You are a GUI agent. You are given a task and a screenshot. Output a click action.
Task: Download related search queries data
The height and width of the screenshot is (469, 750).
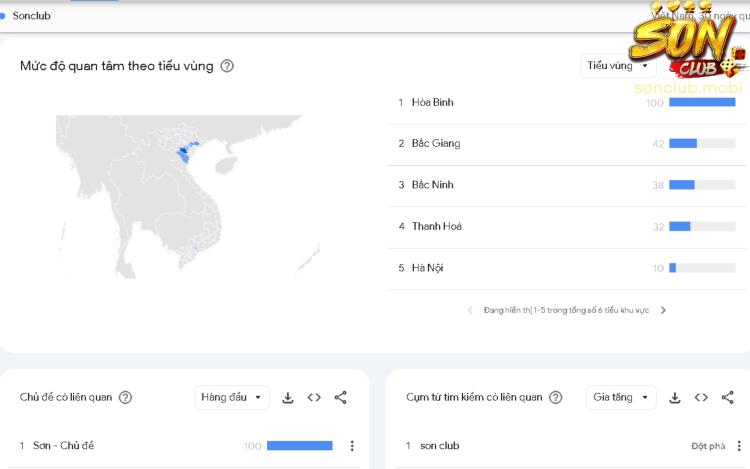point(675,397)
